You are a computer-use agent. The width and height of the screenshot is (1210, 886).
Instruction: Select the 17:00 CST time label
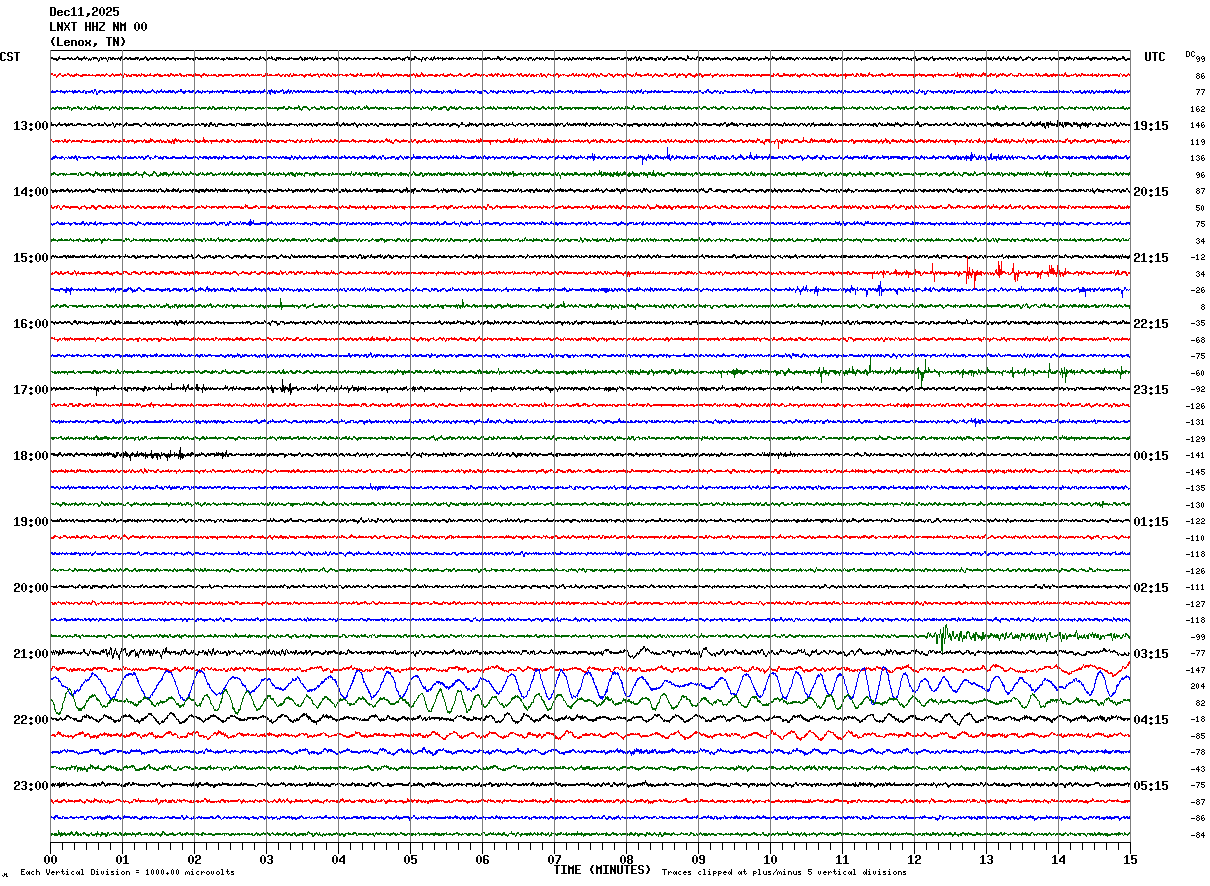point(30,390)
